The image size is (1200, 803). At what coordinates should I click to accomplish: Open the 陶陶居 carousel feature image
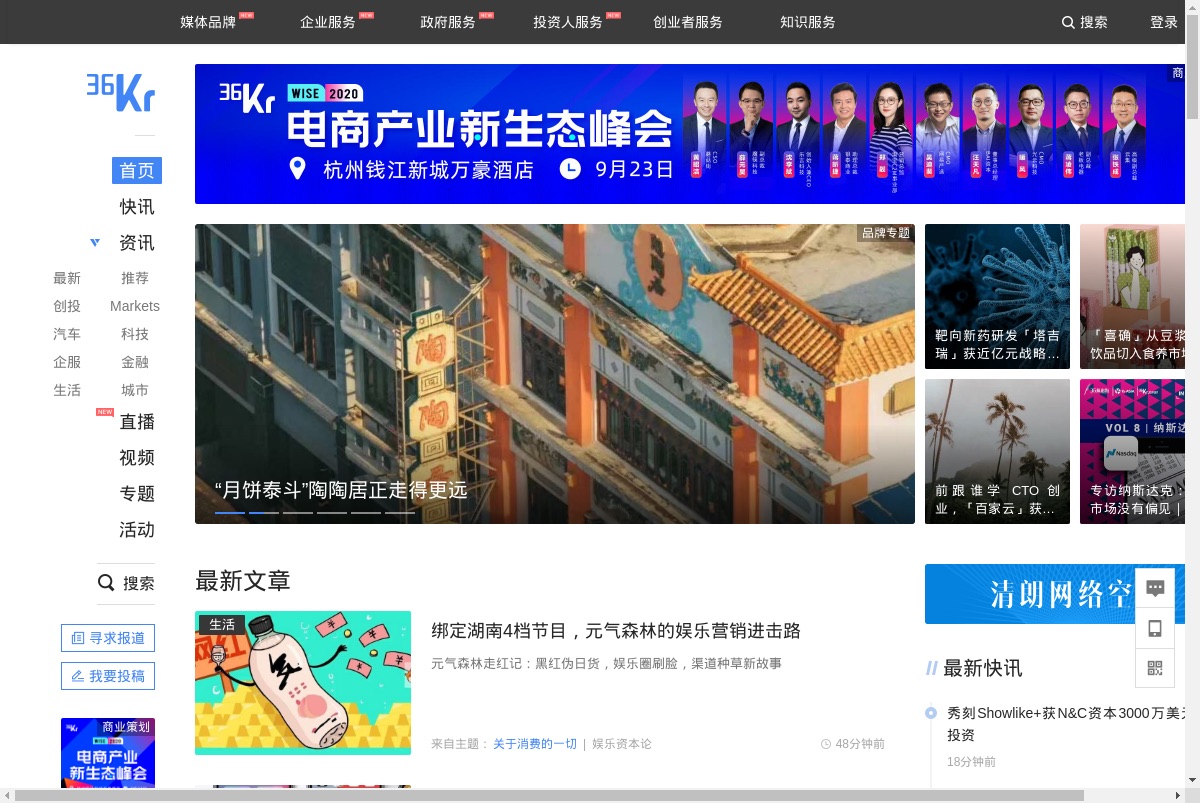[555, 374]
